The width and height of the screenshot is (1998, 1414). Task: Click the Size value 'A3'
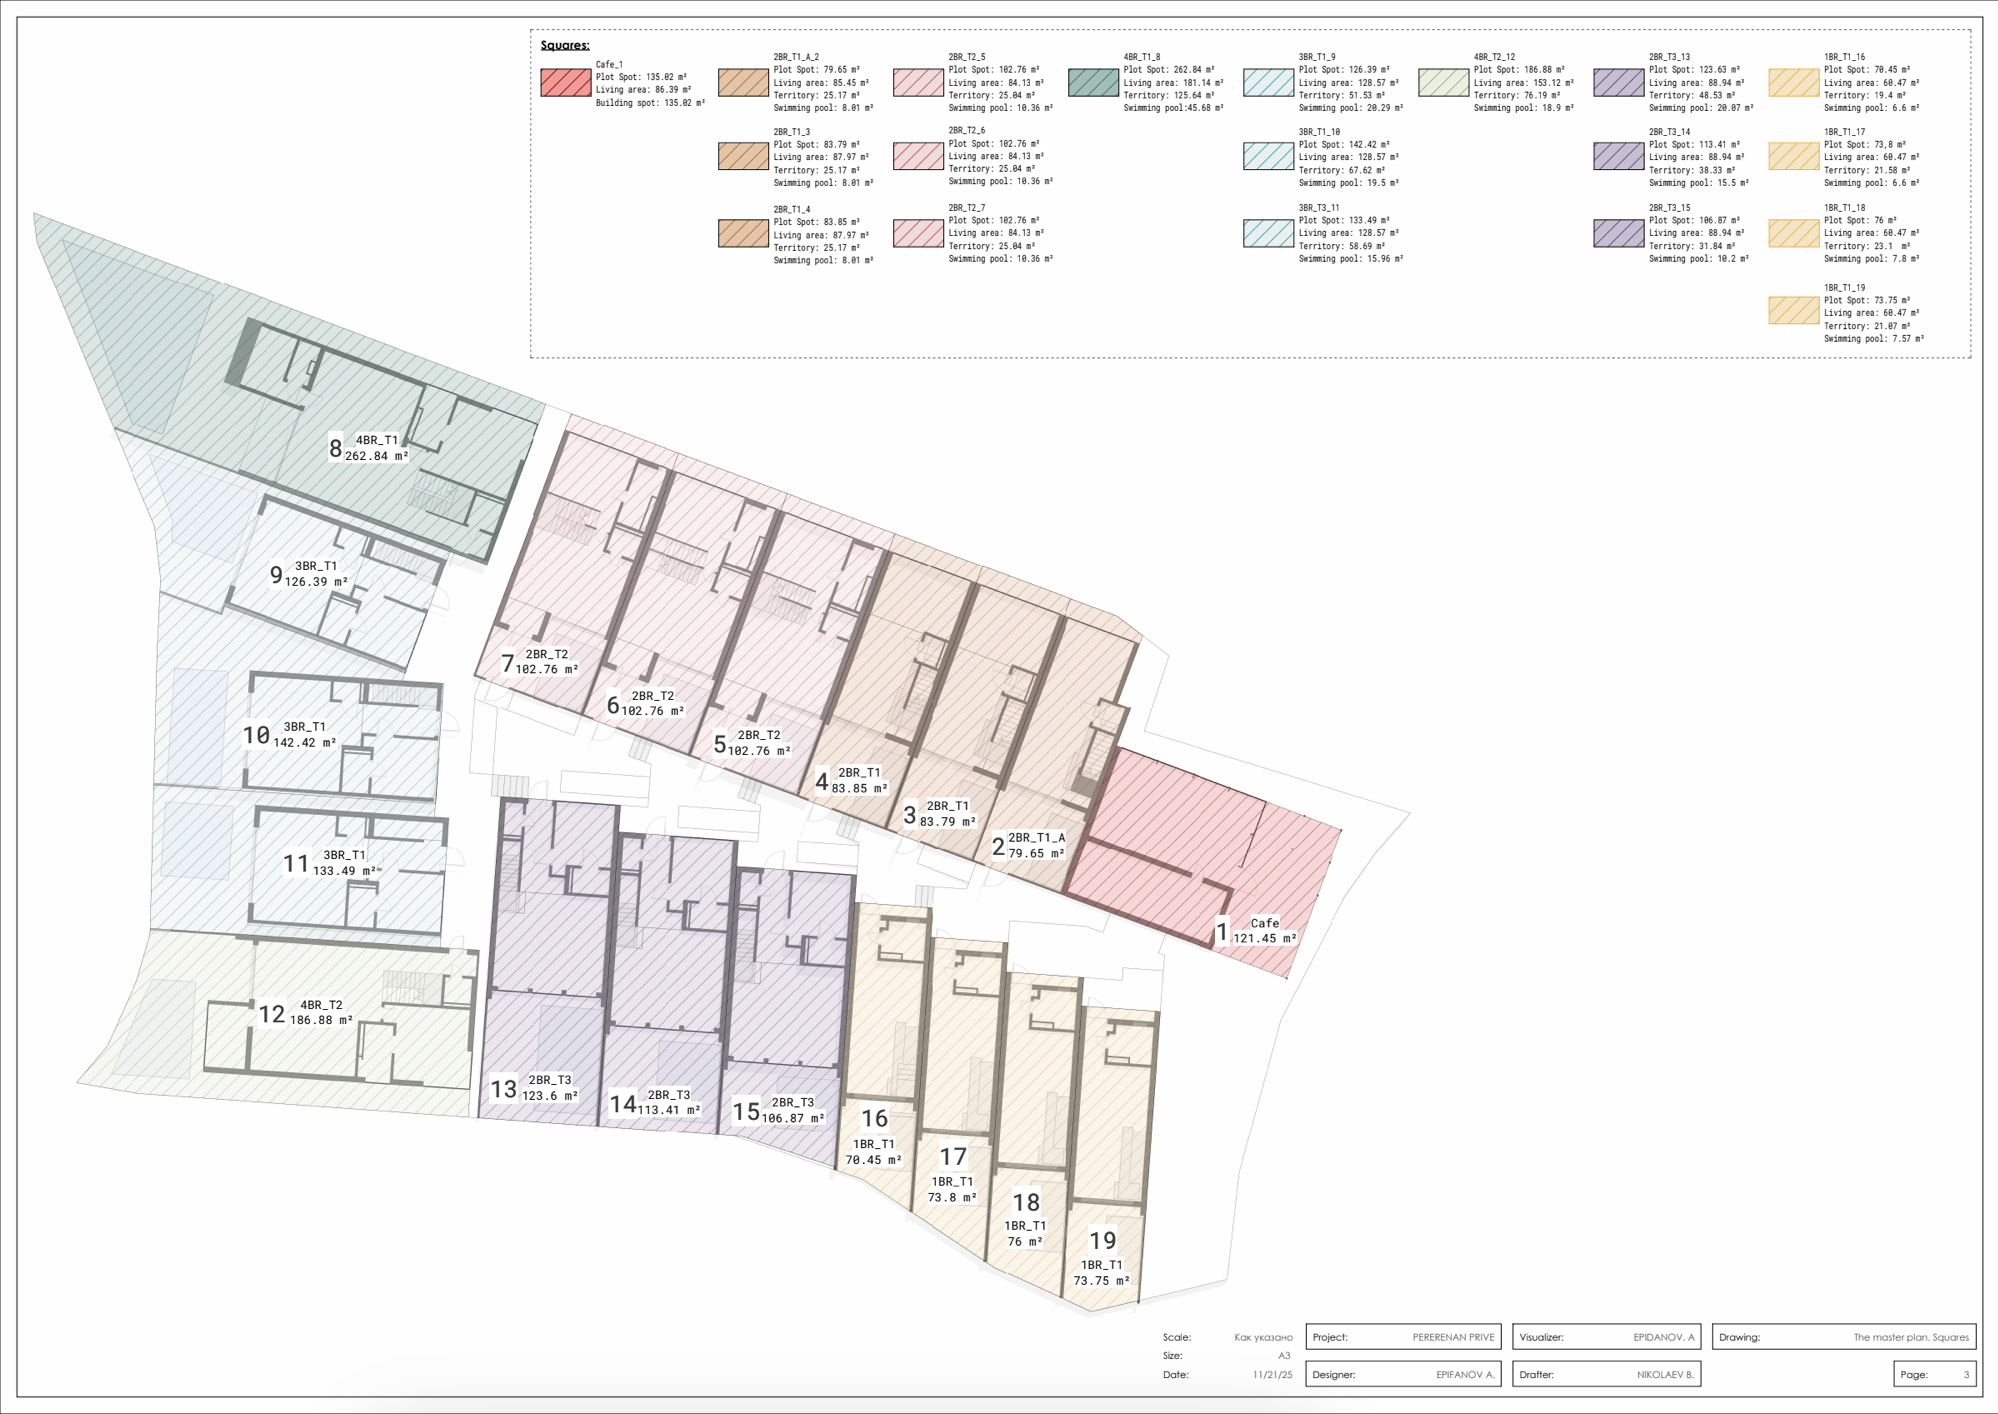pos(1284,1356)
